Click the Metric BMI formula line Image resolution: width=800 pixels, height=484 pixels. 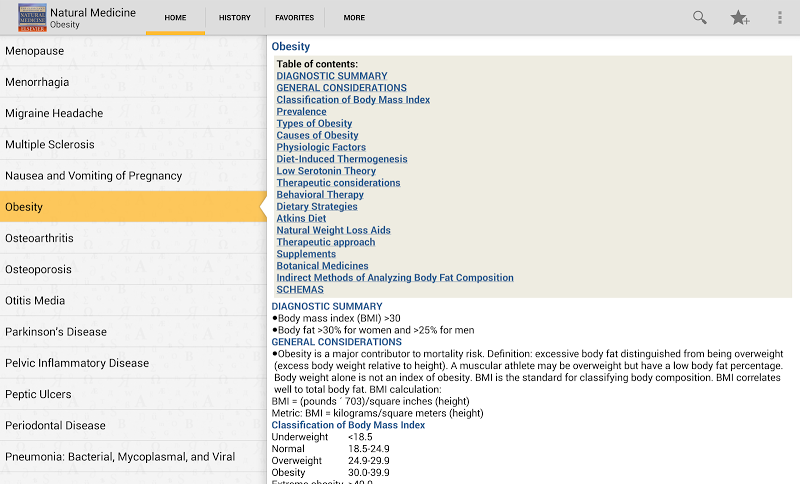377,413
